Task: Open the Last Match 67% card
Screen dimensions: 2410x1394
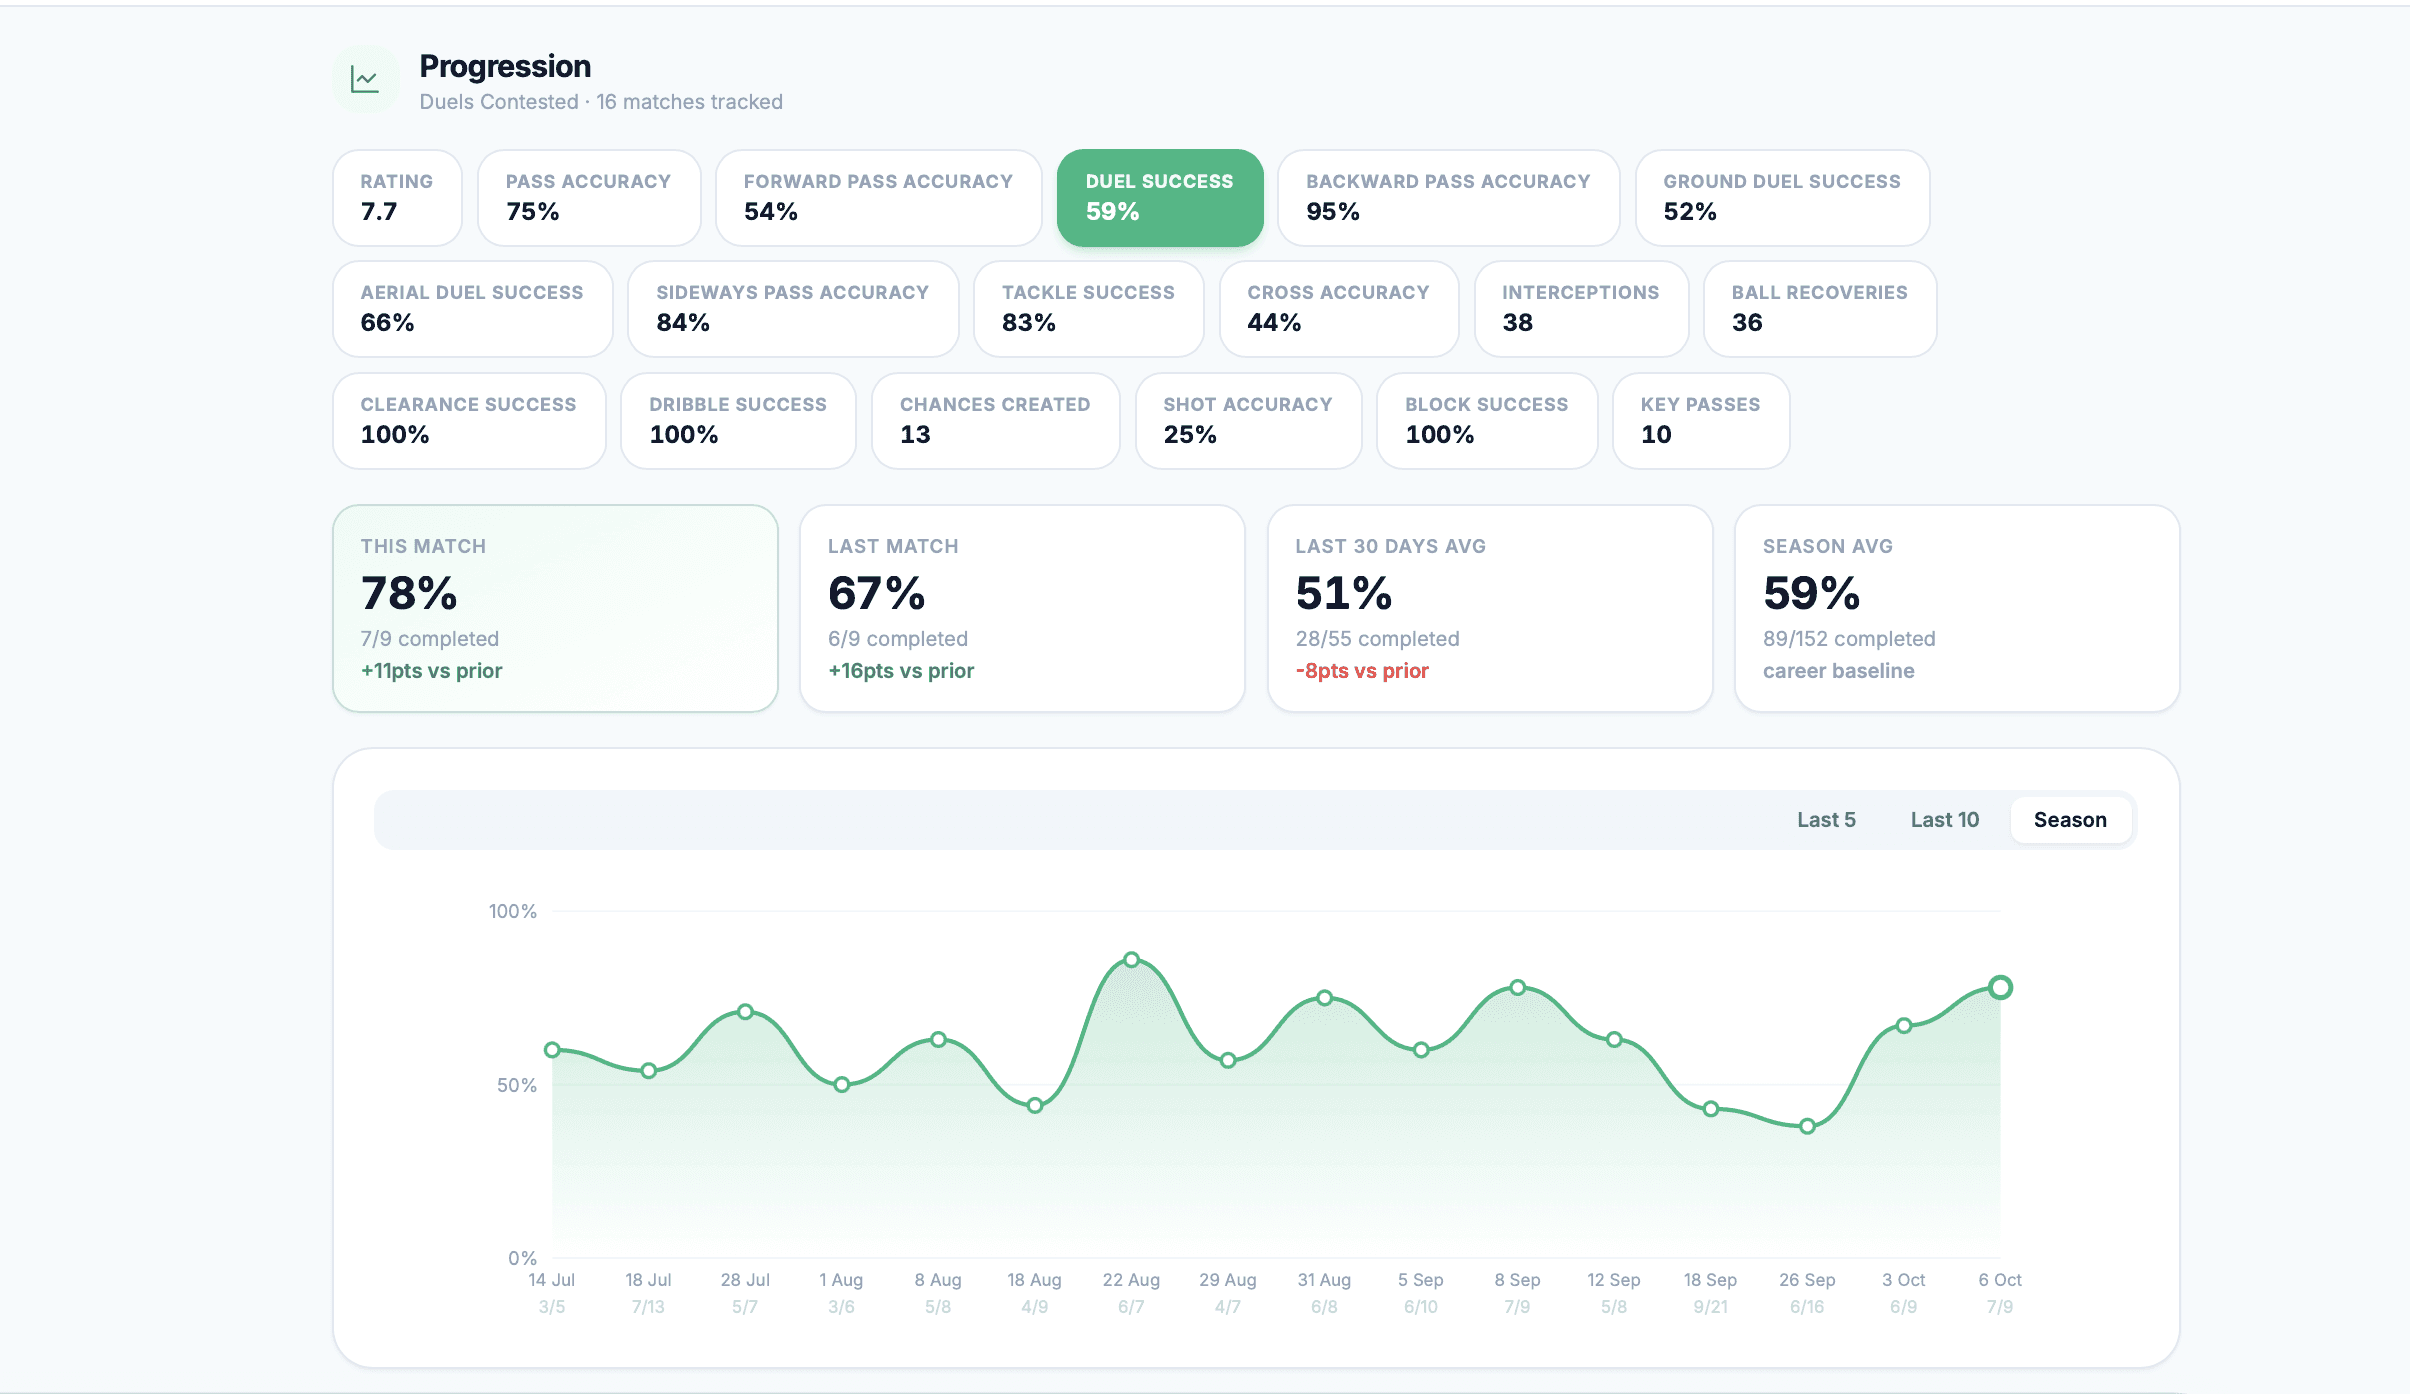Action: (1022, 608)
